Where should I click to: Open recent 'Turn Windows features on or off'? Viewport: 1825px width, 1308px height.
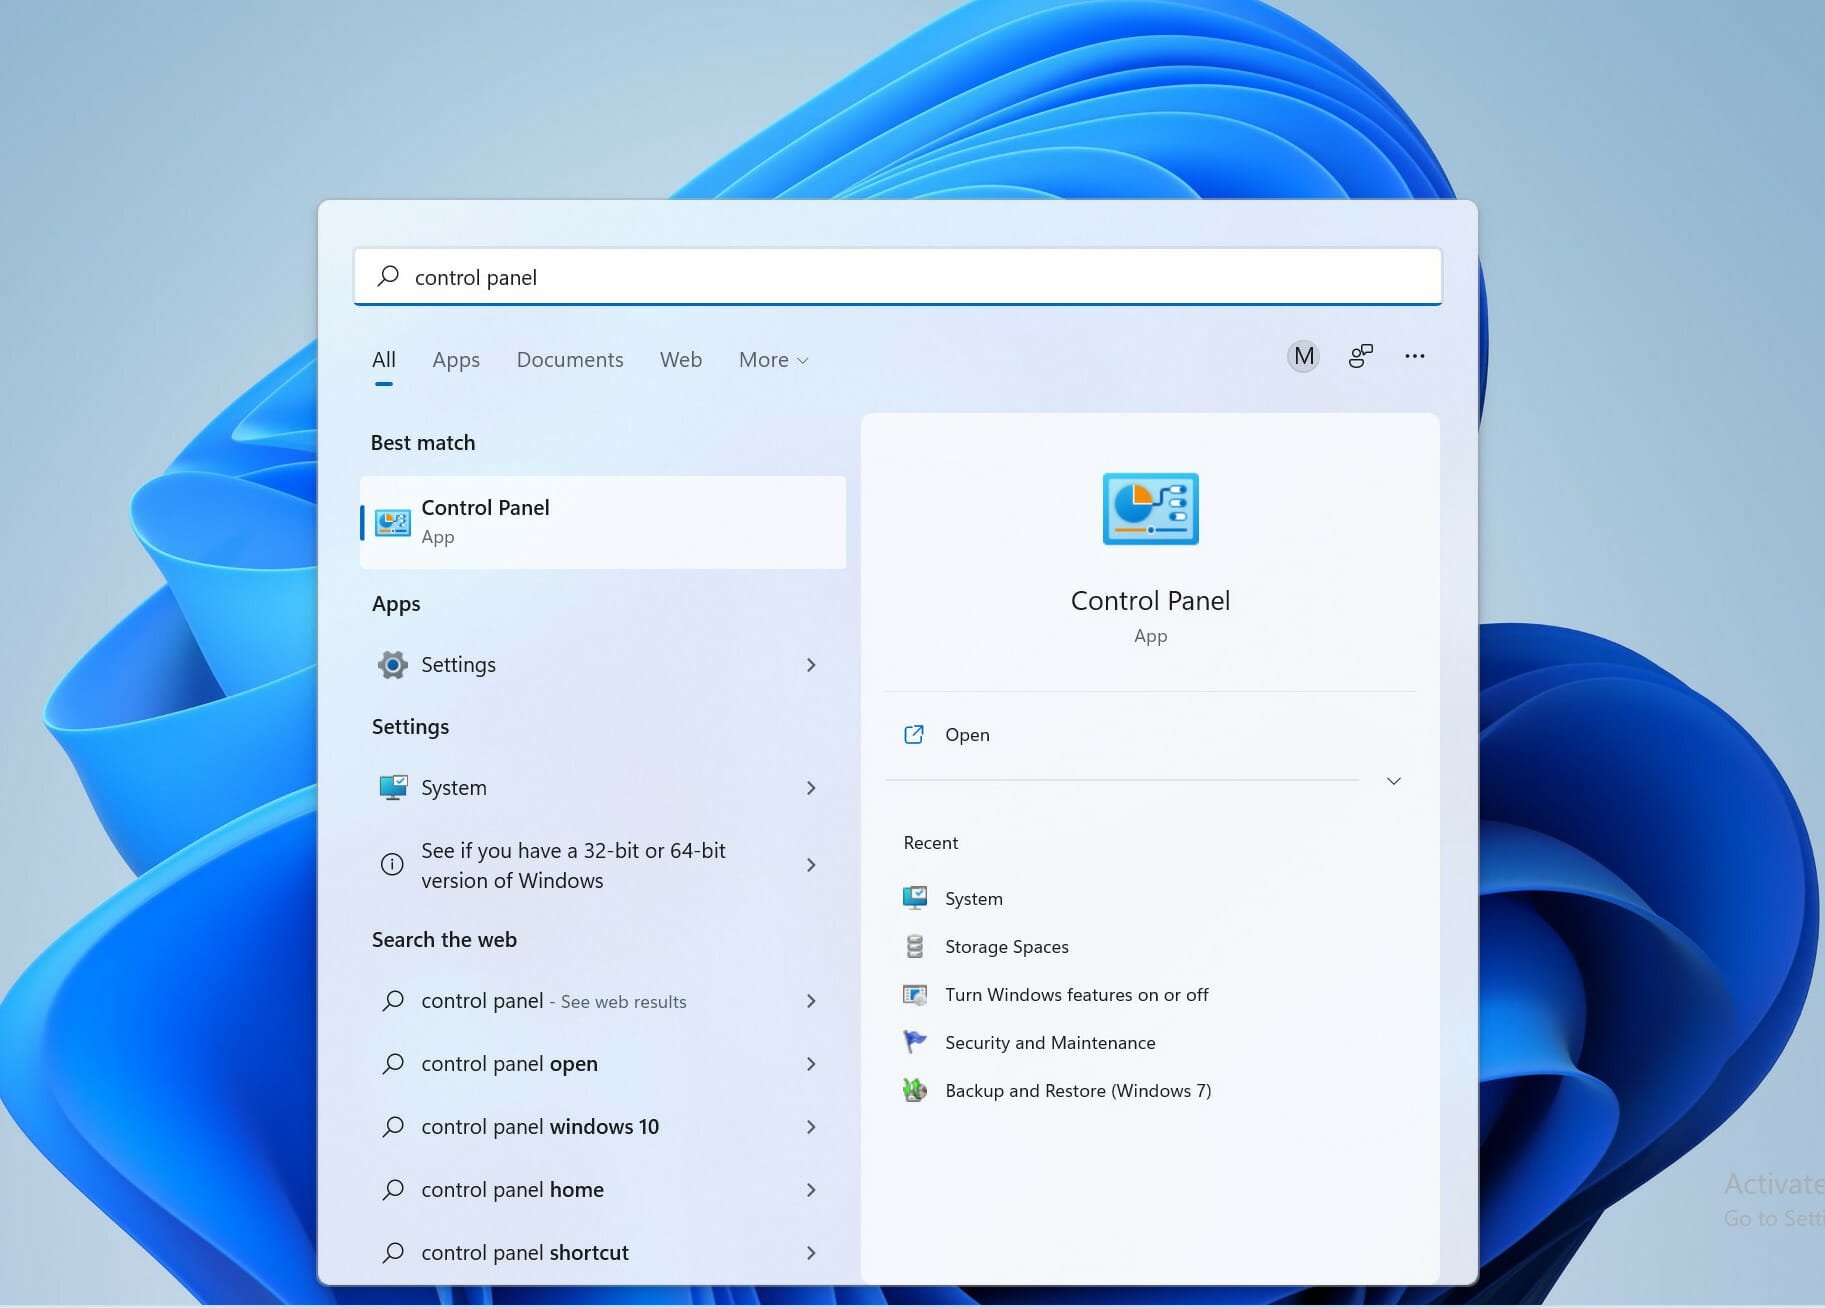coord(1077,994)
